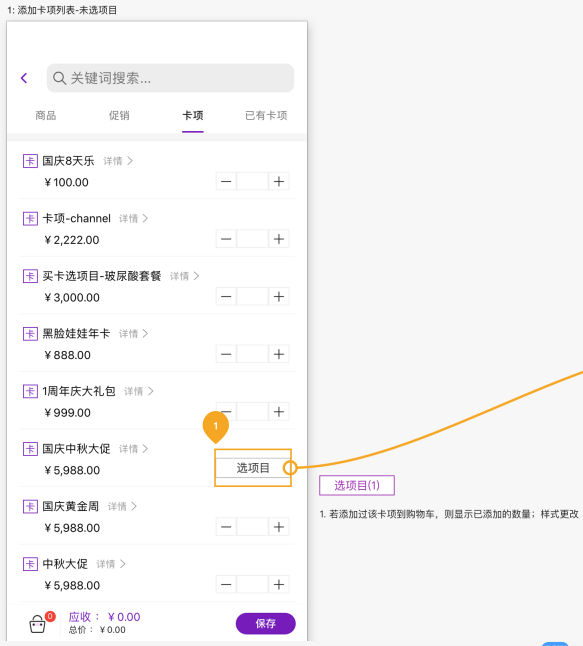Decrease quantity for 卡项-channel
Screen dimensions: 583x646
click(x=226, y=239)
